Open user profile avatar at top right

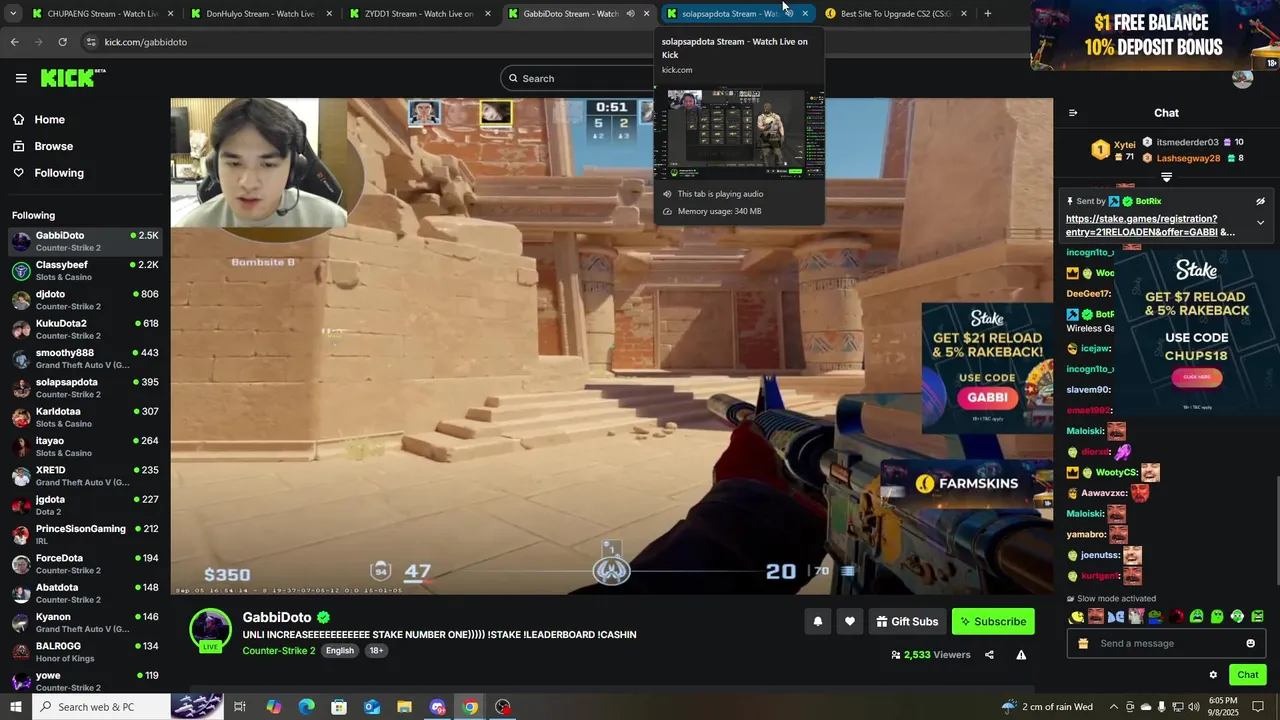coord(1242,78)
